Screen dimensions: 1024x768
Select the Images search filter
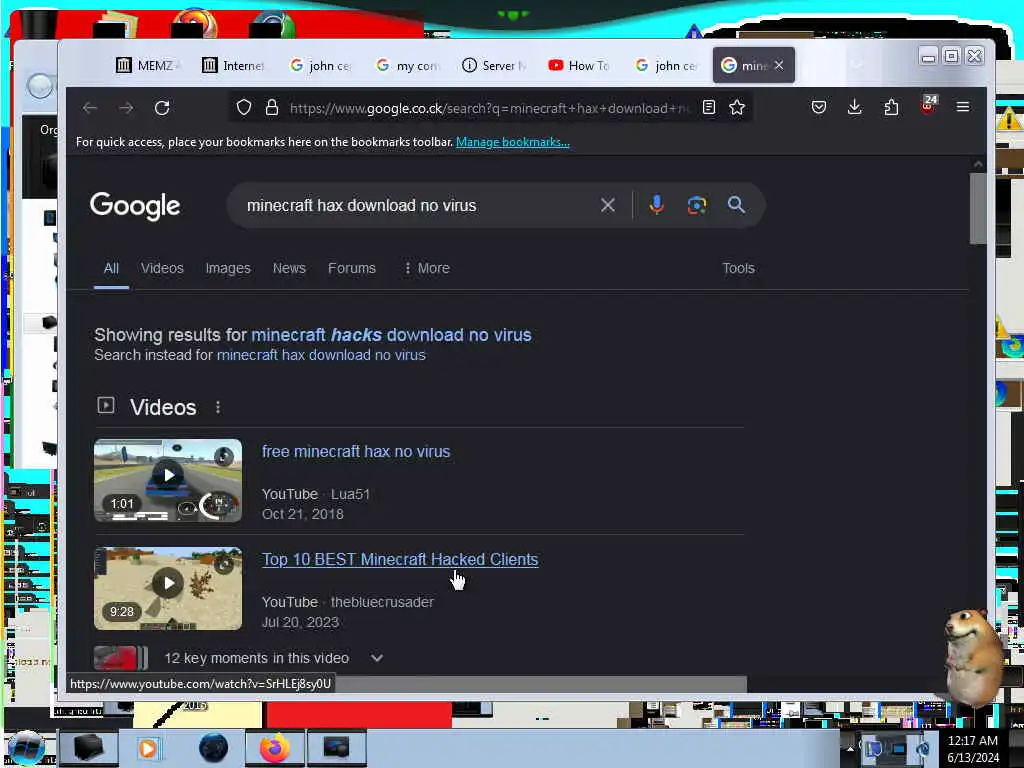point(228,268)
